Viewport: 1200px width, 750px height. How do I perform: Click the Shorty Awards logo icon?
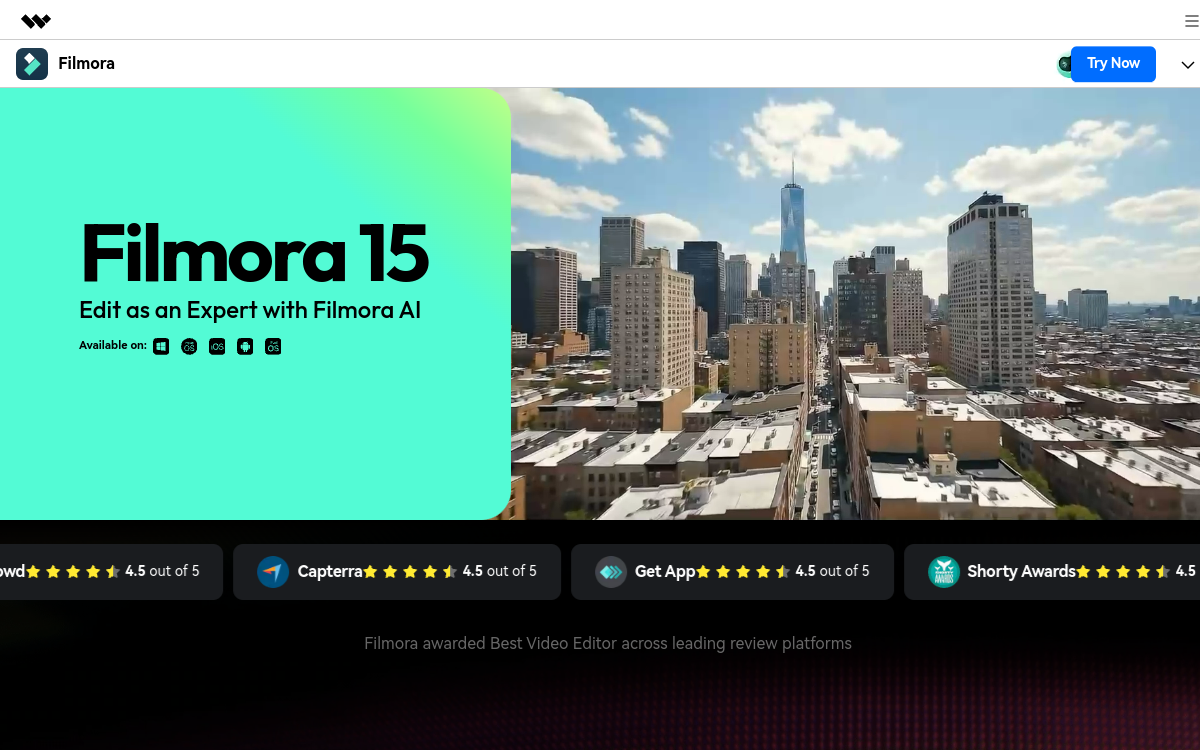click(x=943, y=572)
